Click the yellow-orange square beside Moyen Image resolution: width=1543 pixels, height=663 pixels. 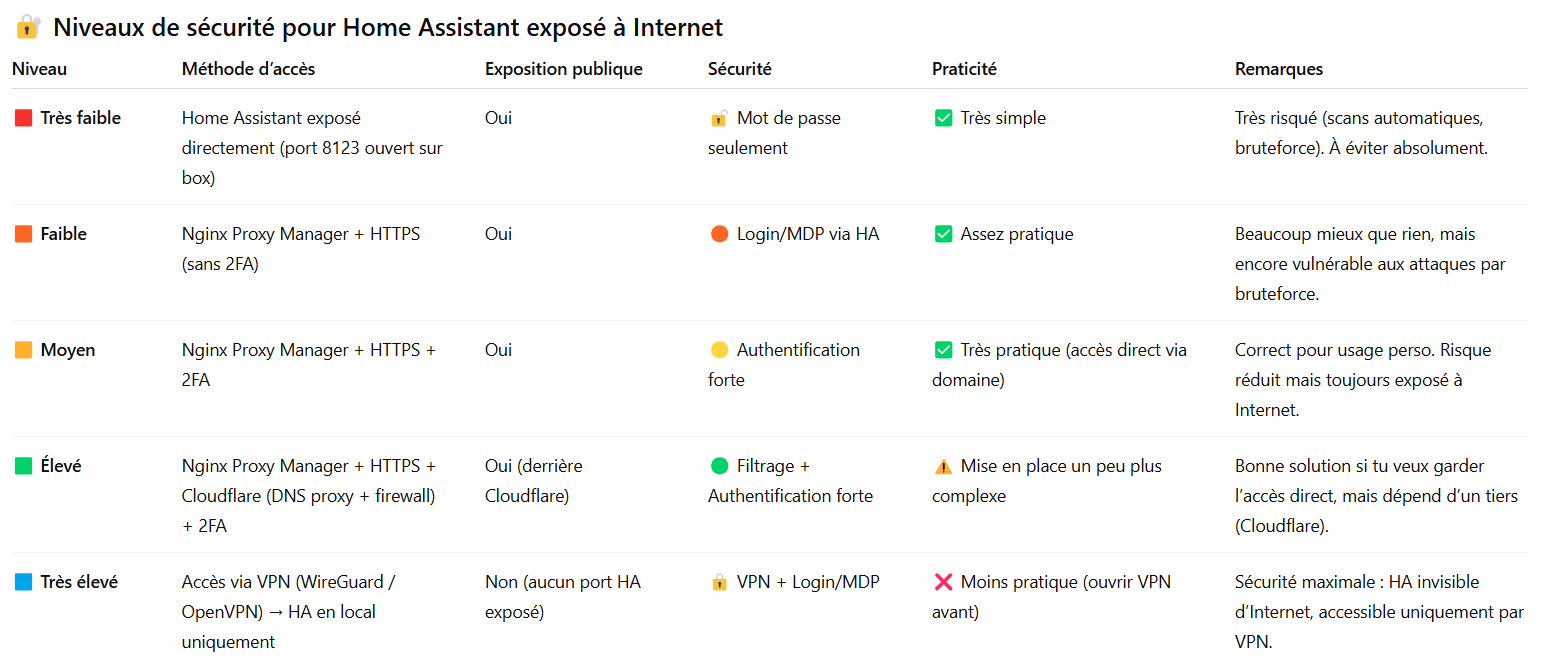tap(23, 350)
